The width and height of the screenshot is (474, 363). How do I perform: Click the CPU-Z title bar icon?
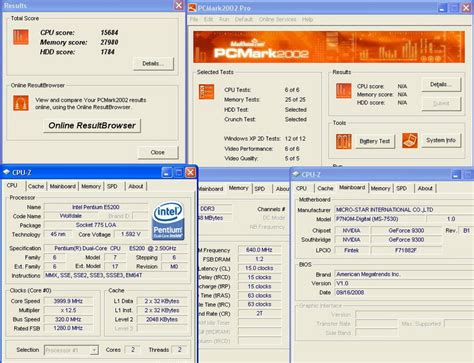point(6,172)
